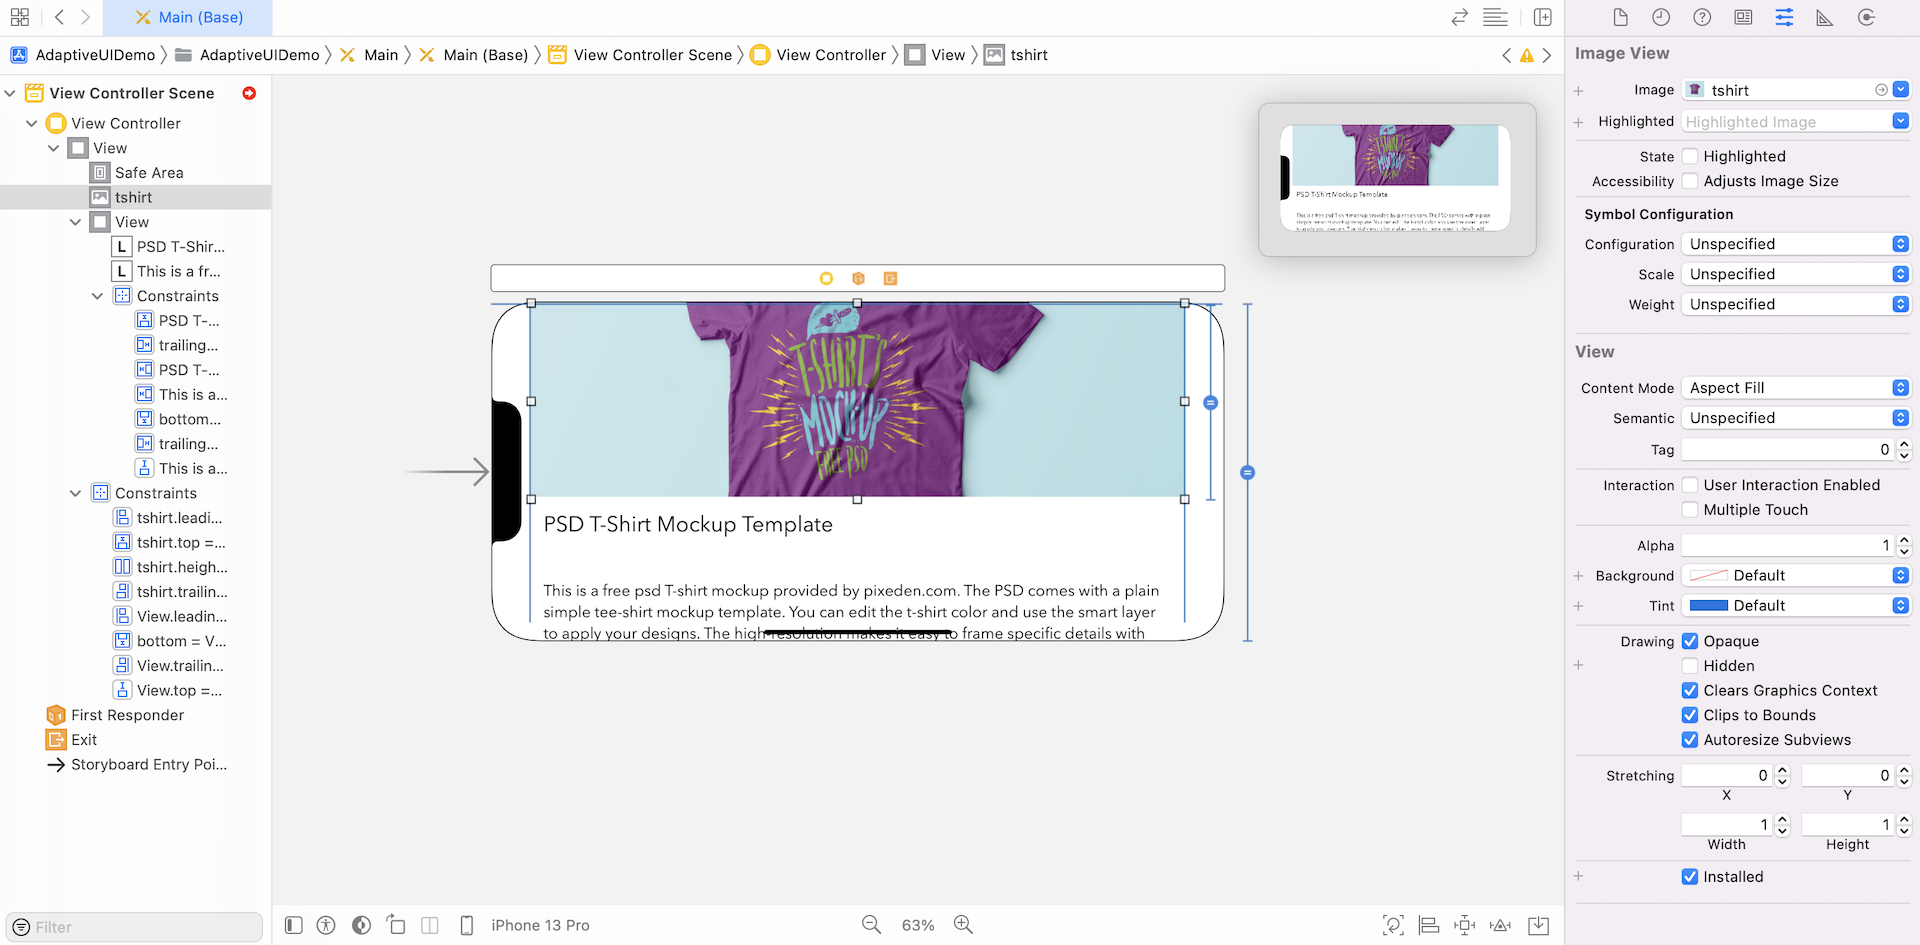Click the zoom in magnifier icon

tap(963, 925)
